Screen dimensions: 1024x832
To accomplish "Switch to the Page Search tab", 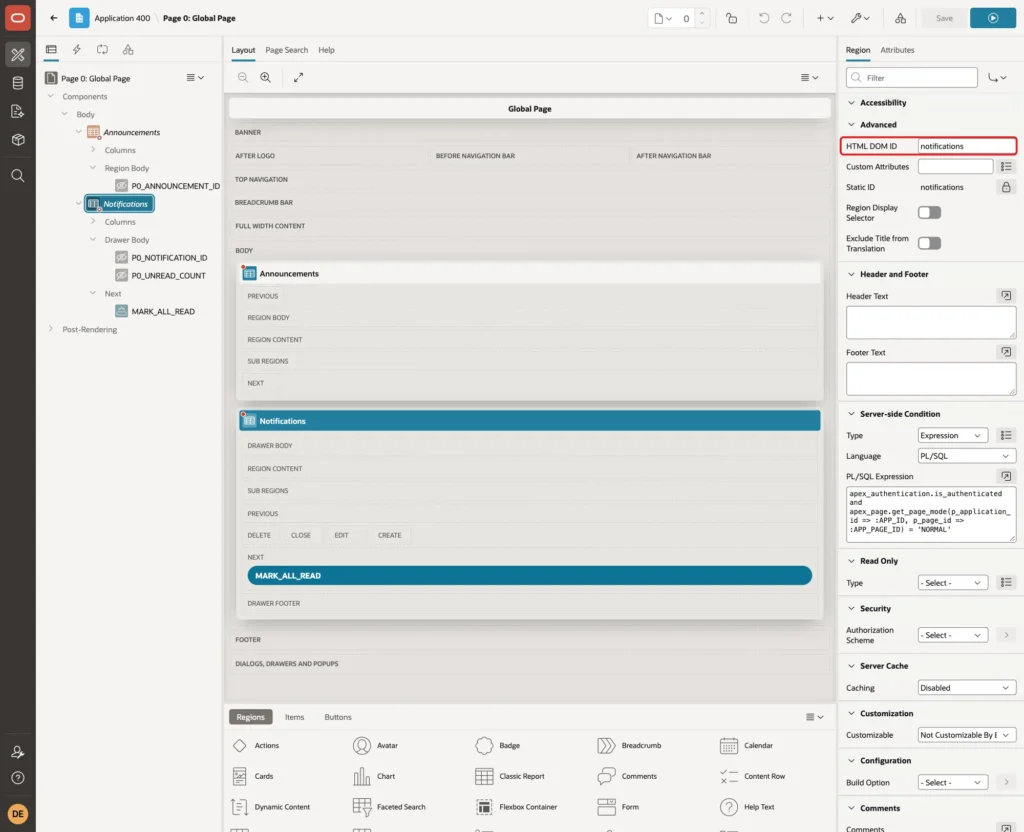I will 287,50.
